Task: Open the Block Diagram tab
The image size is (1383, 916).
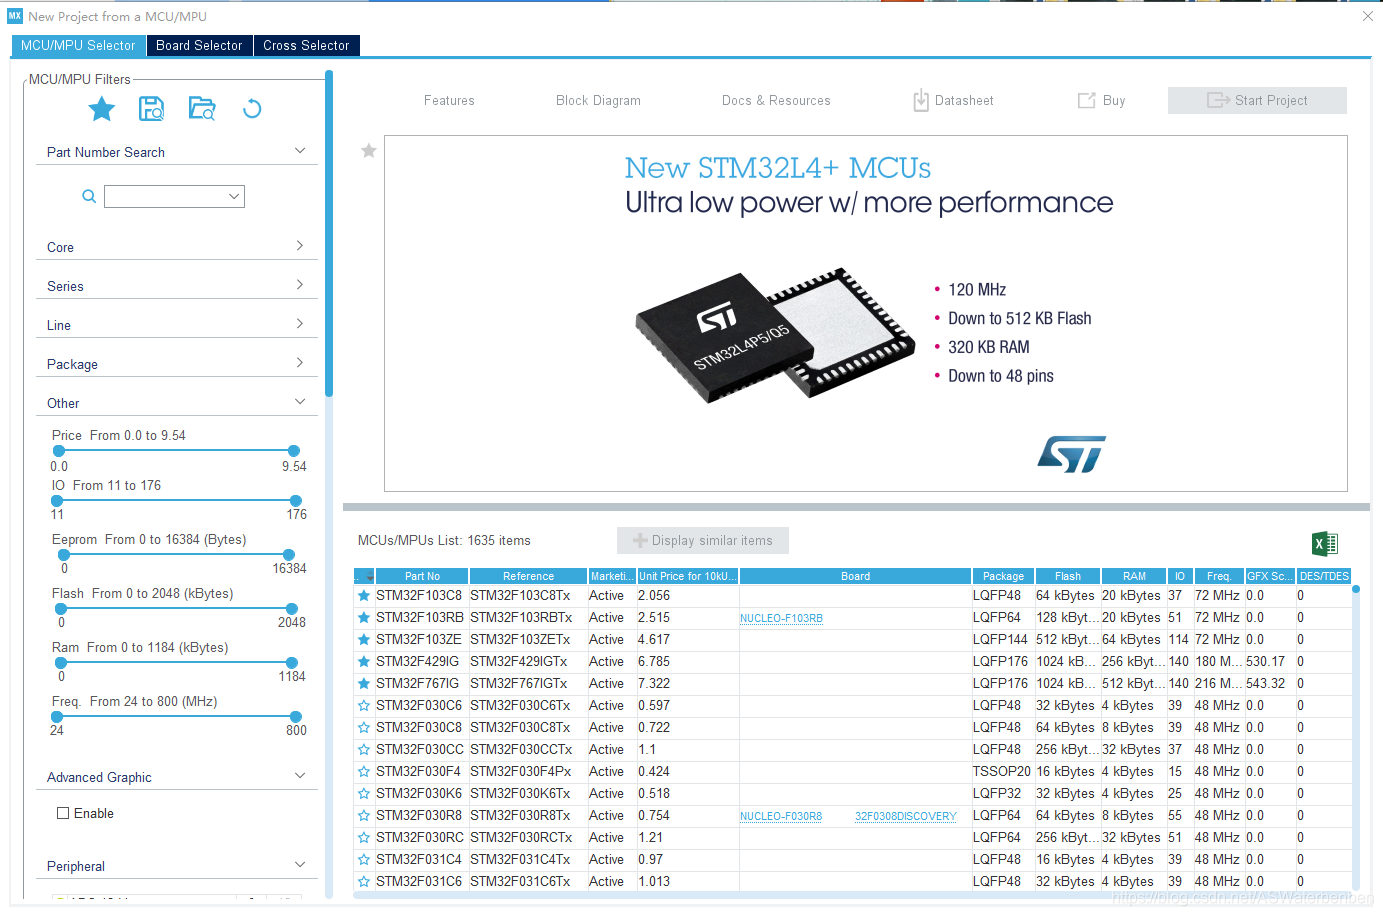Action: coord(598,101)
